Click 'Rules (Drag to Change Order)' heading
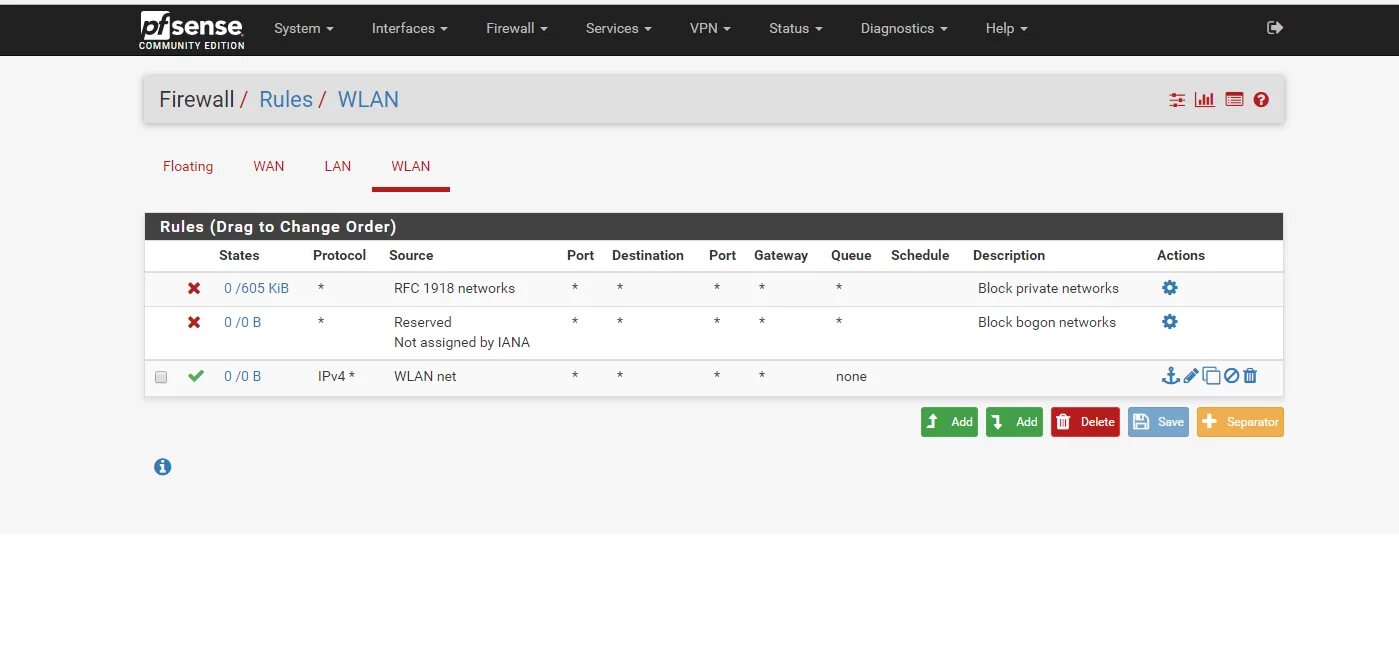Screen dimensions: 1399x648 [x=278, y=227]
